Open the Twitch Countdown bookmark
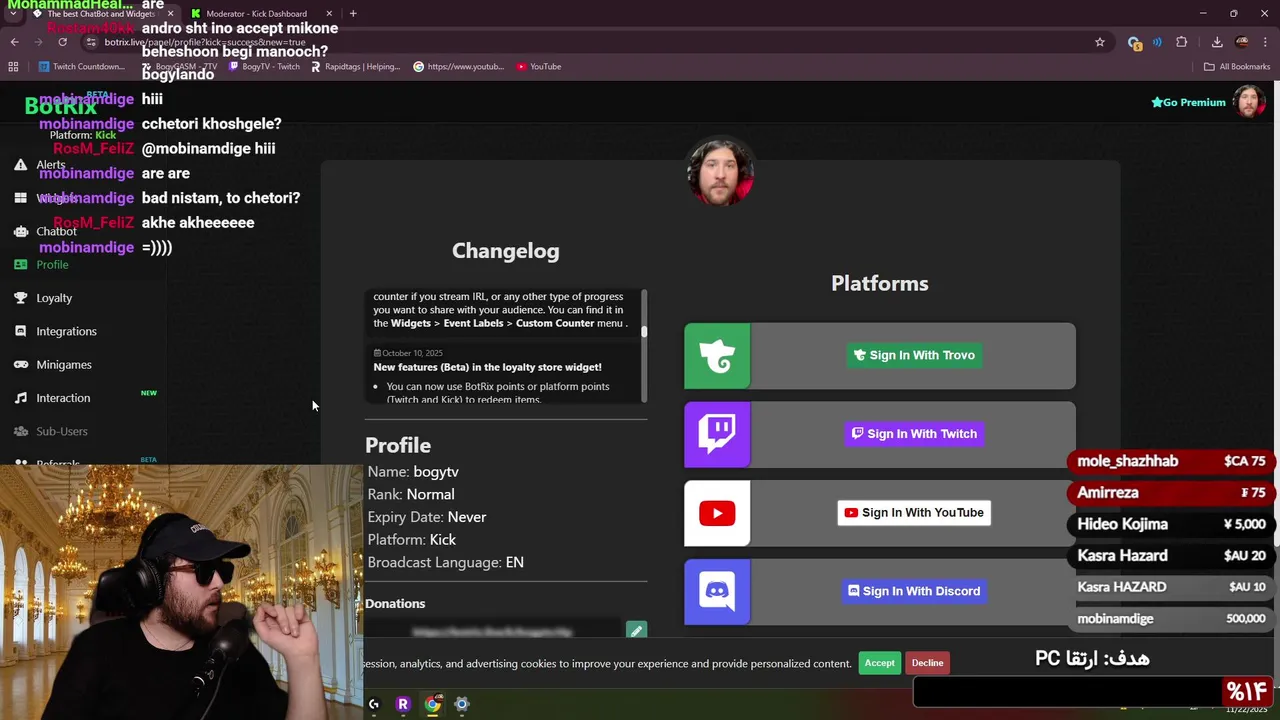 click(82, 67)
